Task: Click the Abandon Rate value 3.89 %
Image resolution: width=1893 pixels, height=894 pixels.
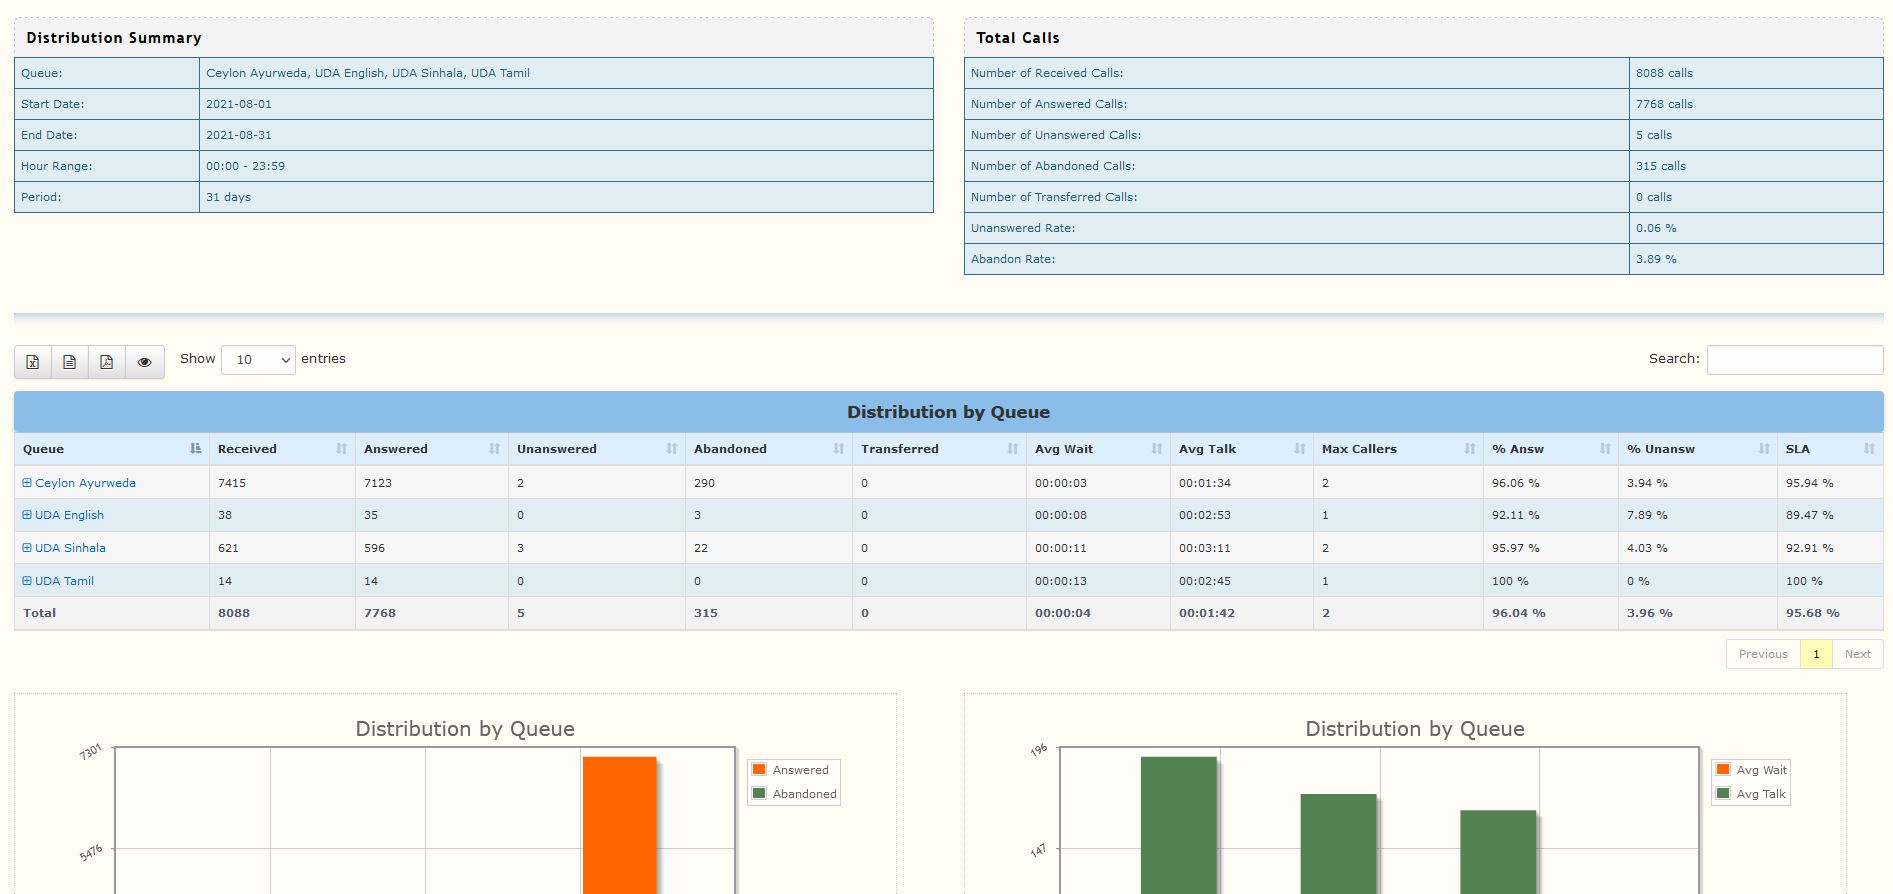Action: point(1656,259)
